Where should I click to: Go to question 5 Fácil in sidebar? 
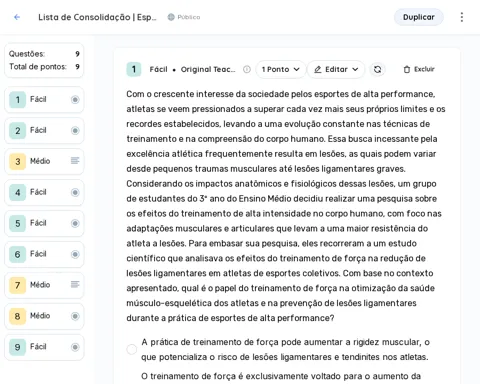click(44, 224)
